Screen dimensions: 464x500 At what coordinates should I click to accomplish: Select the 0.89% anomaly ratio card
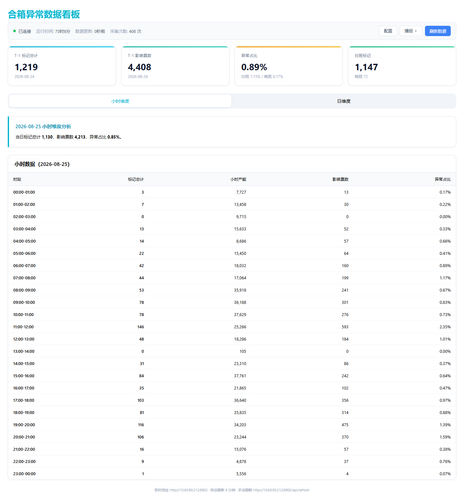289,66
